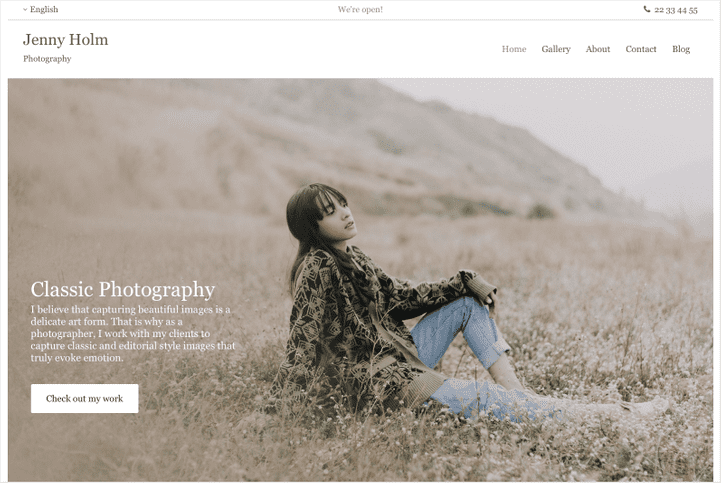
Task: Expand the English language dropdown
Action: click(40, 9)
